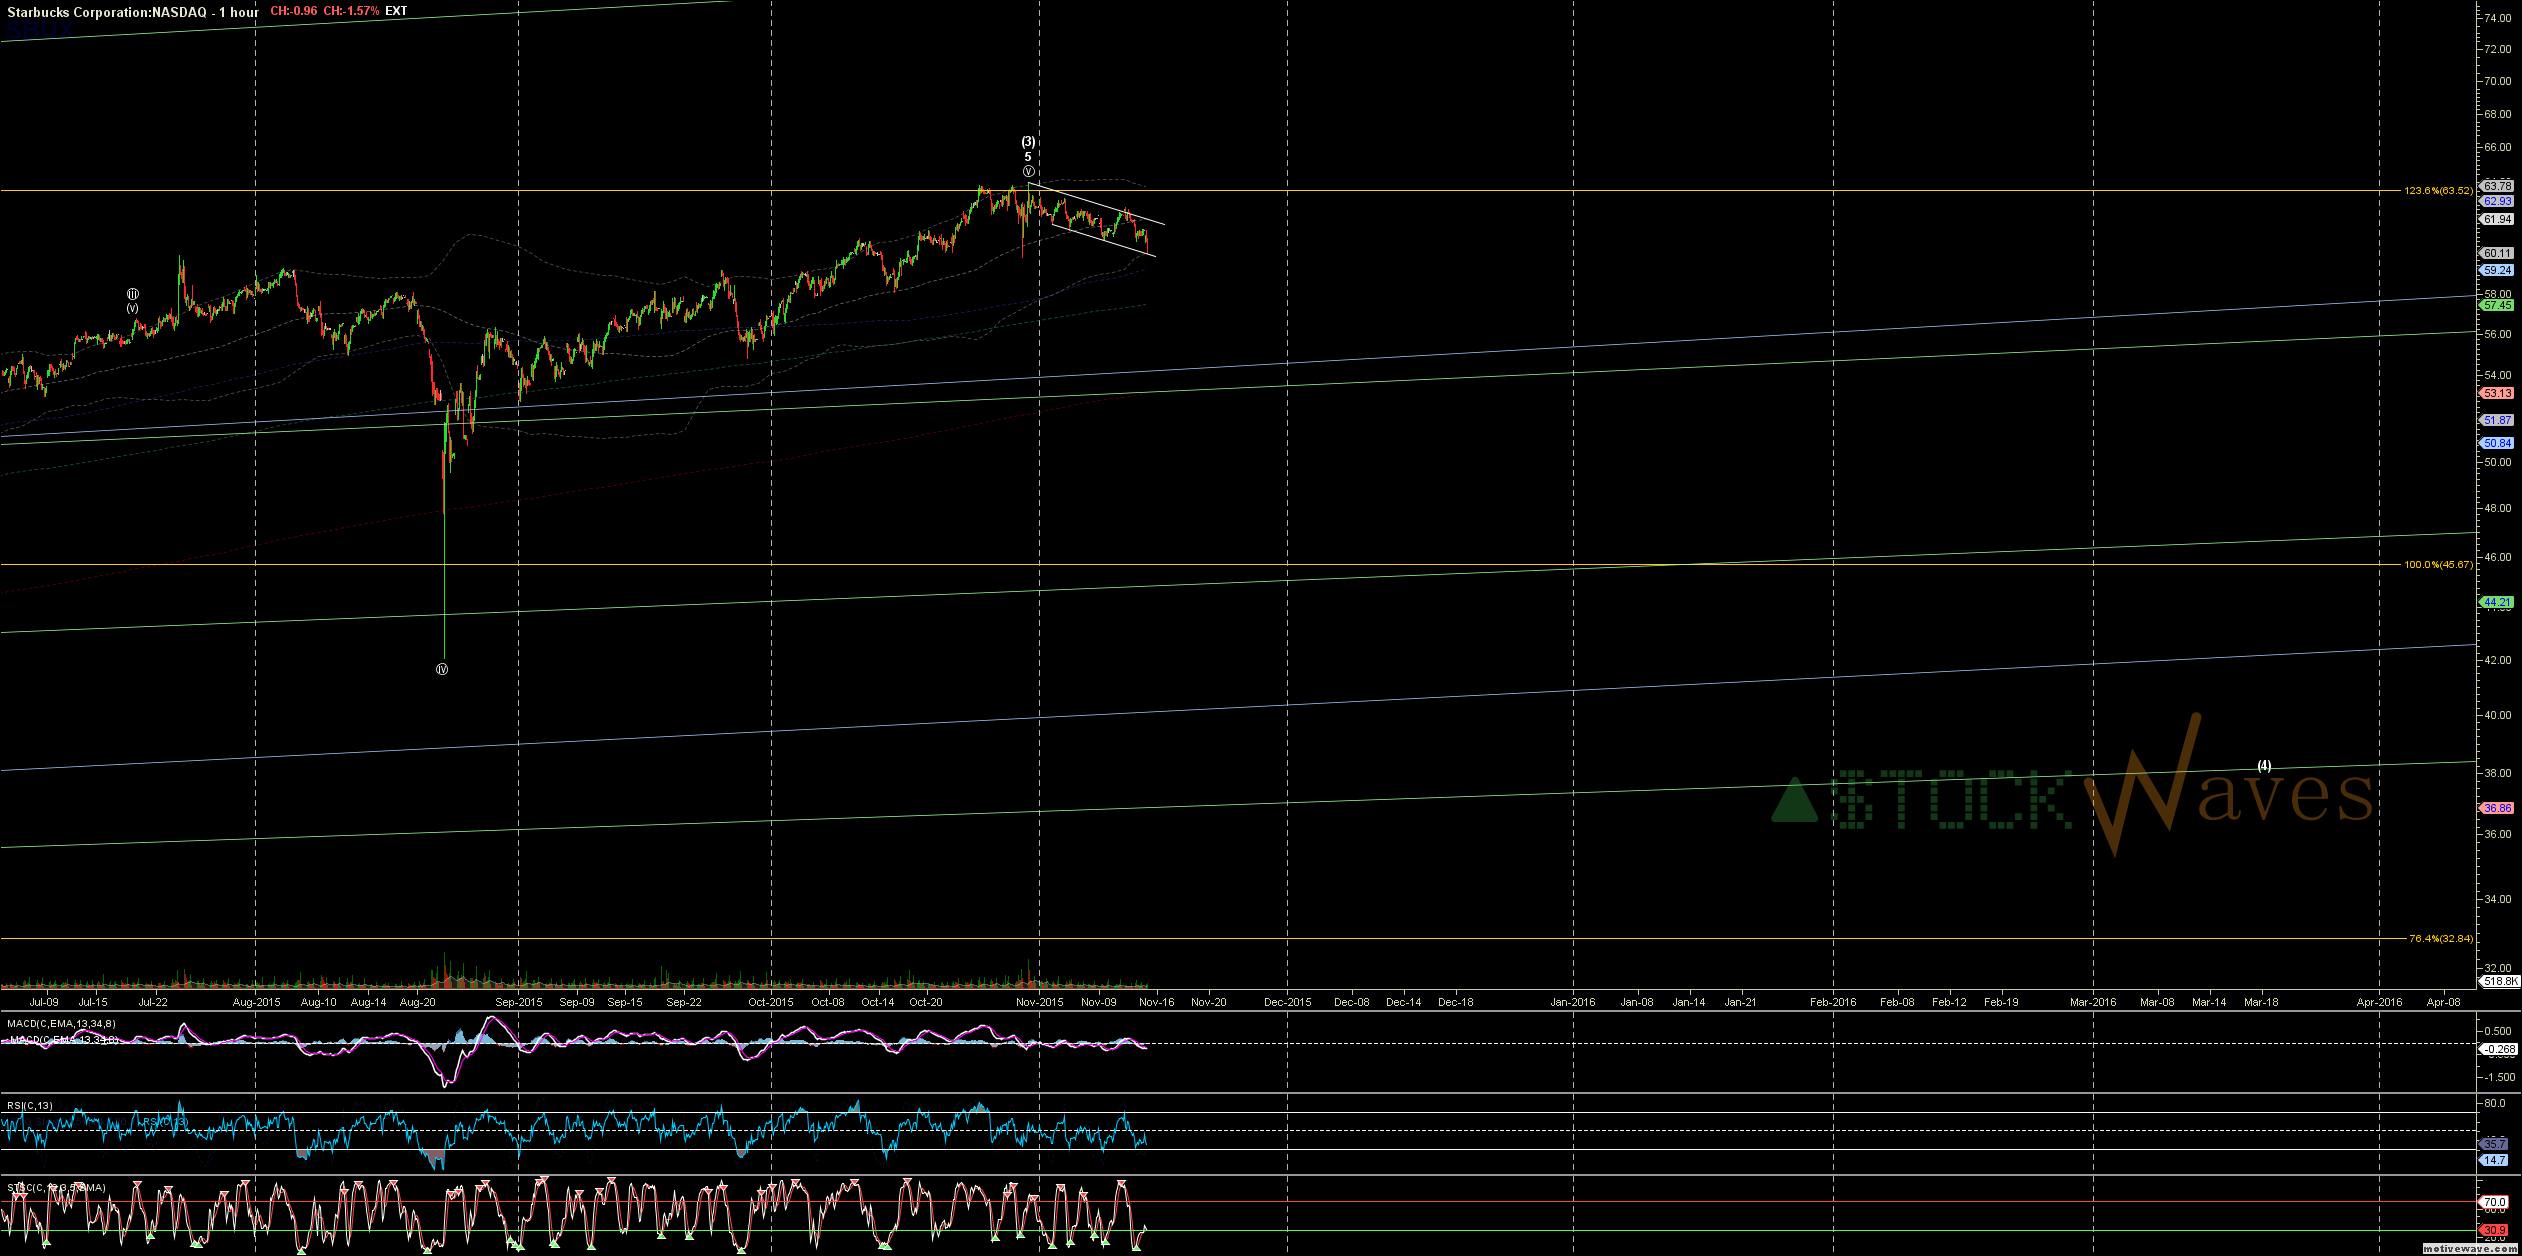The width and height of the screenshot is (2522, 1256).
Task: Select the 76.4%(32.84) Fibonacci level label
Action: click(x=2441, y=938)
